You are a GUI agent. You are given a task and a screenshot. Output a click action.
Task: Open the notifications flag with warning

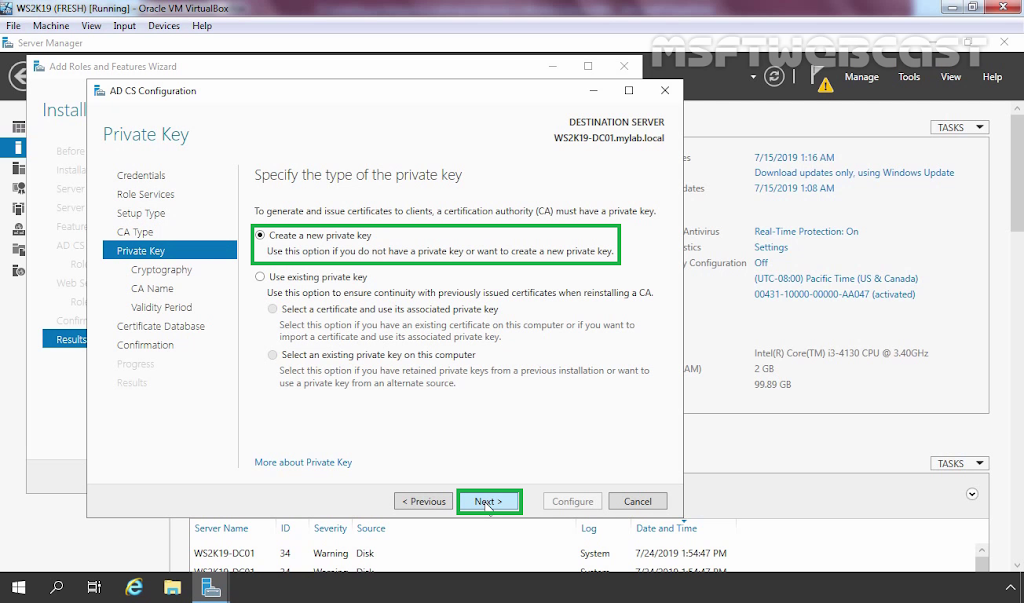pyautogui.click(x=821, y=79)
